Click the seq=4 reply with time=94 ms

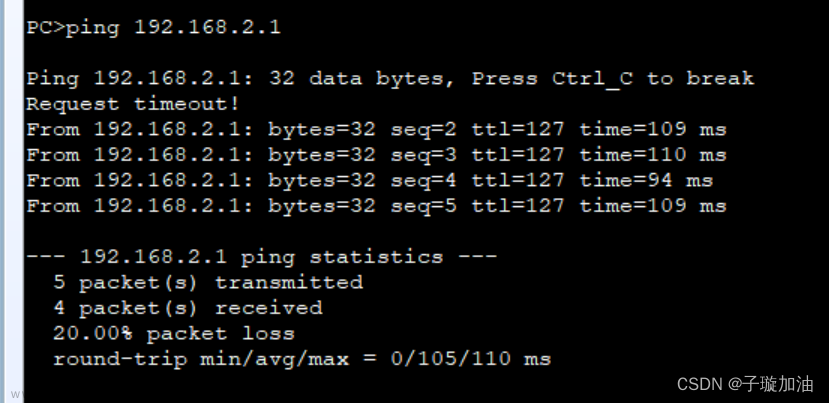[x=370, y=180]
